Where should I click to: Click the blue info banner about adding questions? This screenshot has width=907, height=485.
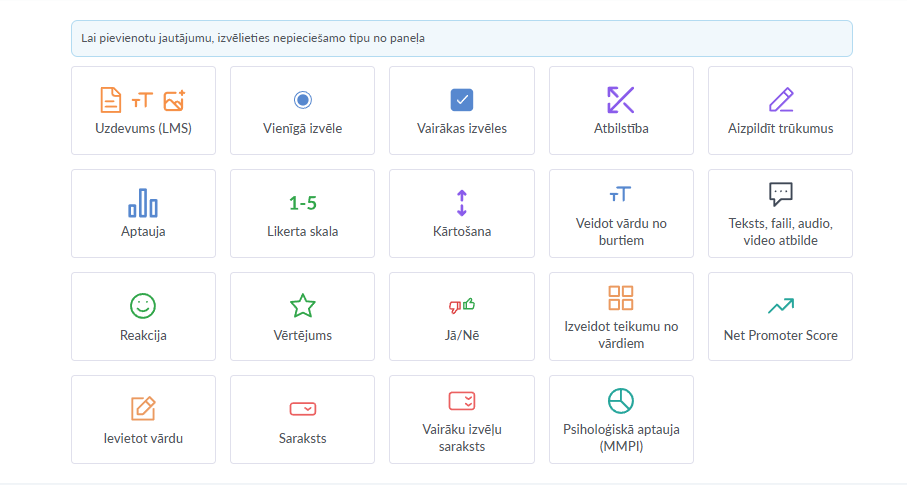tap(461, 38)
